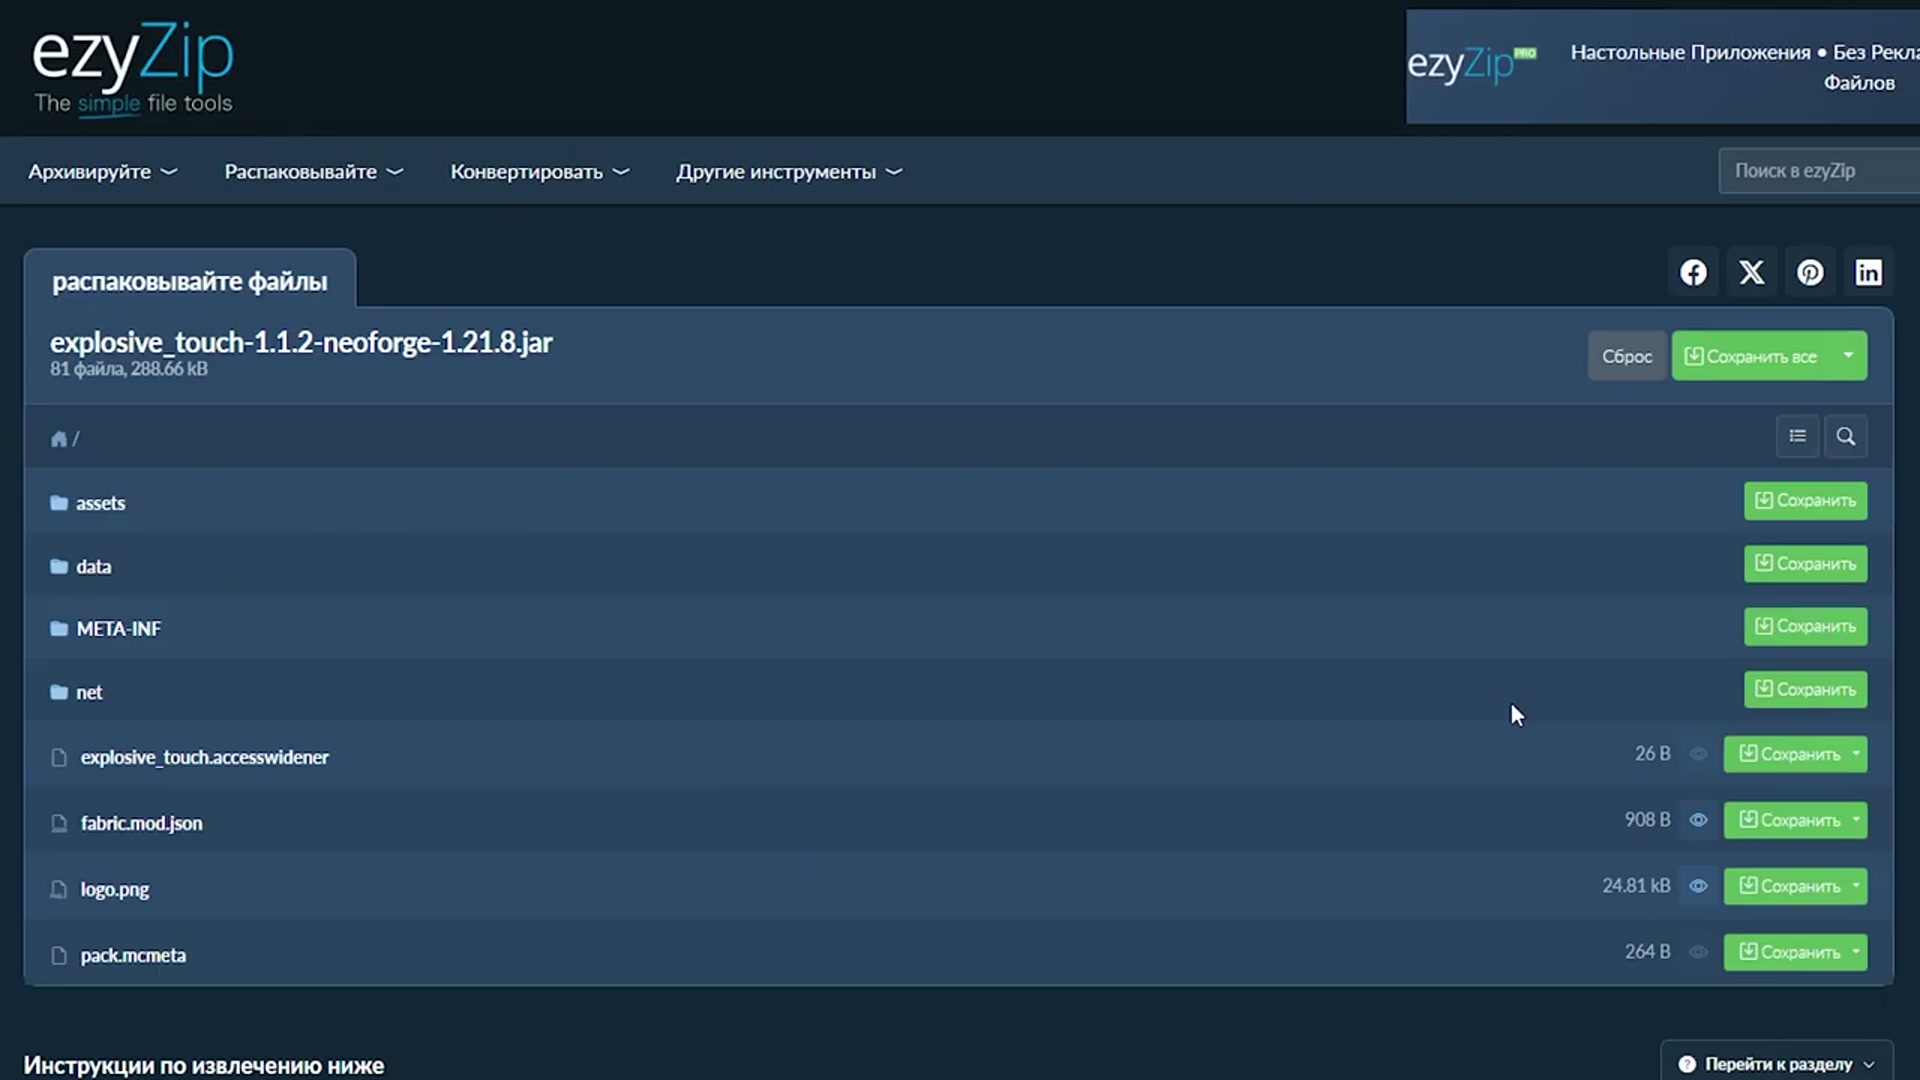Screen dimensions: 1920x1080
Task: Open save options arrow for fabric.mod.json
Action: pos(1856,820)
